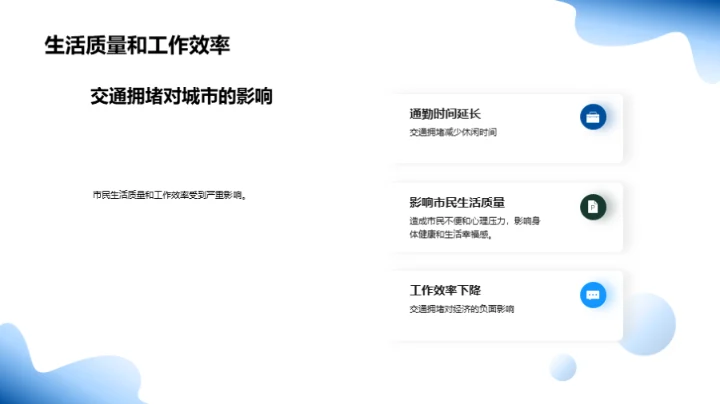Select the heading 工作效率下降
This screenshot has height=404, width=720.
point(445,290)
